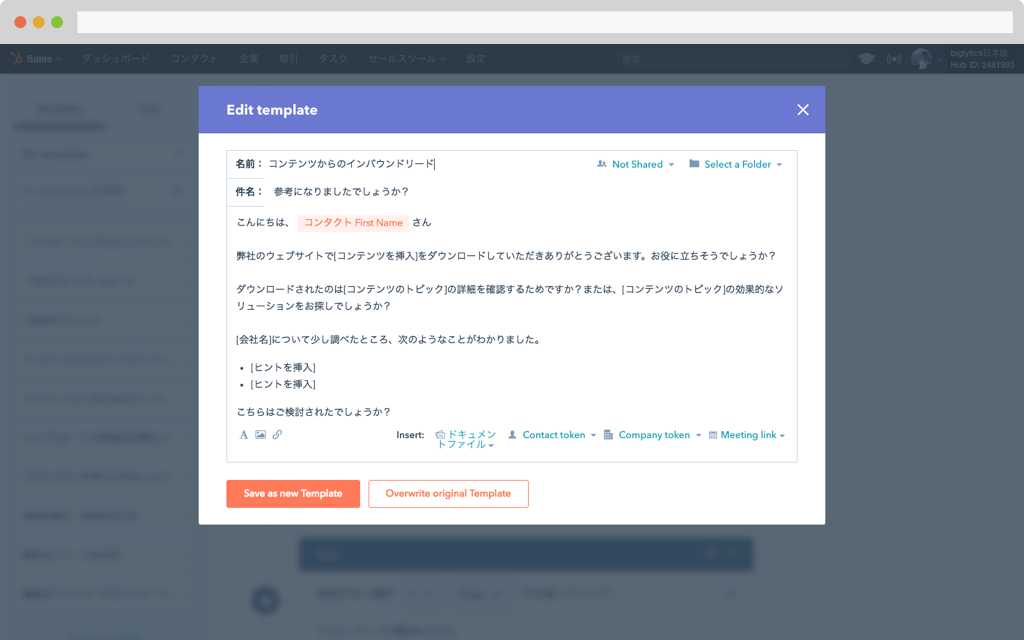Insert an image with the picture icon
This screenshot has width=1024, height=640.
pos(261,434)
